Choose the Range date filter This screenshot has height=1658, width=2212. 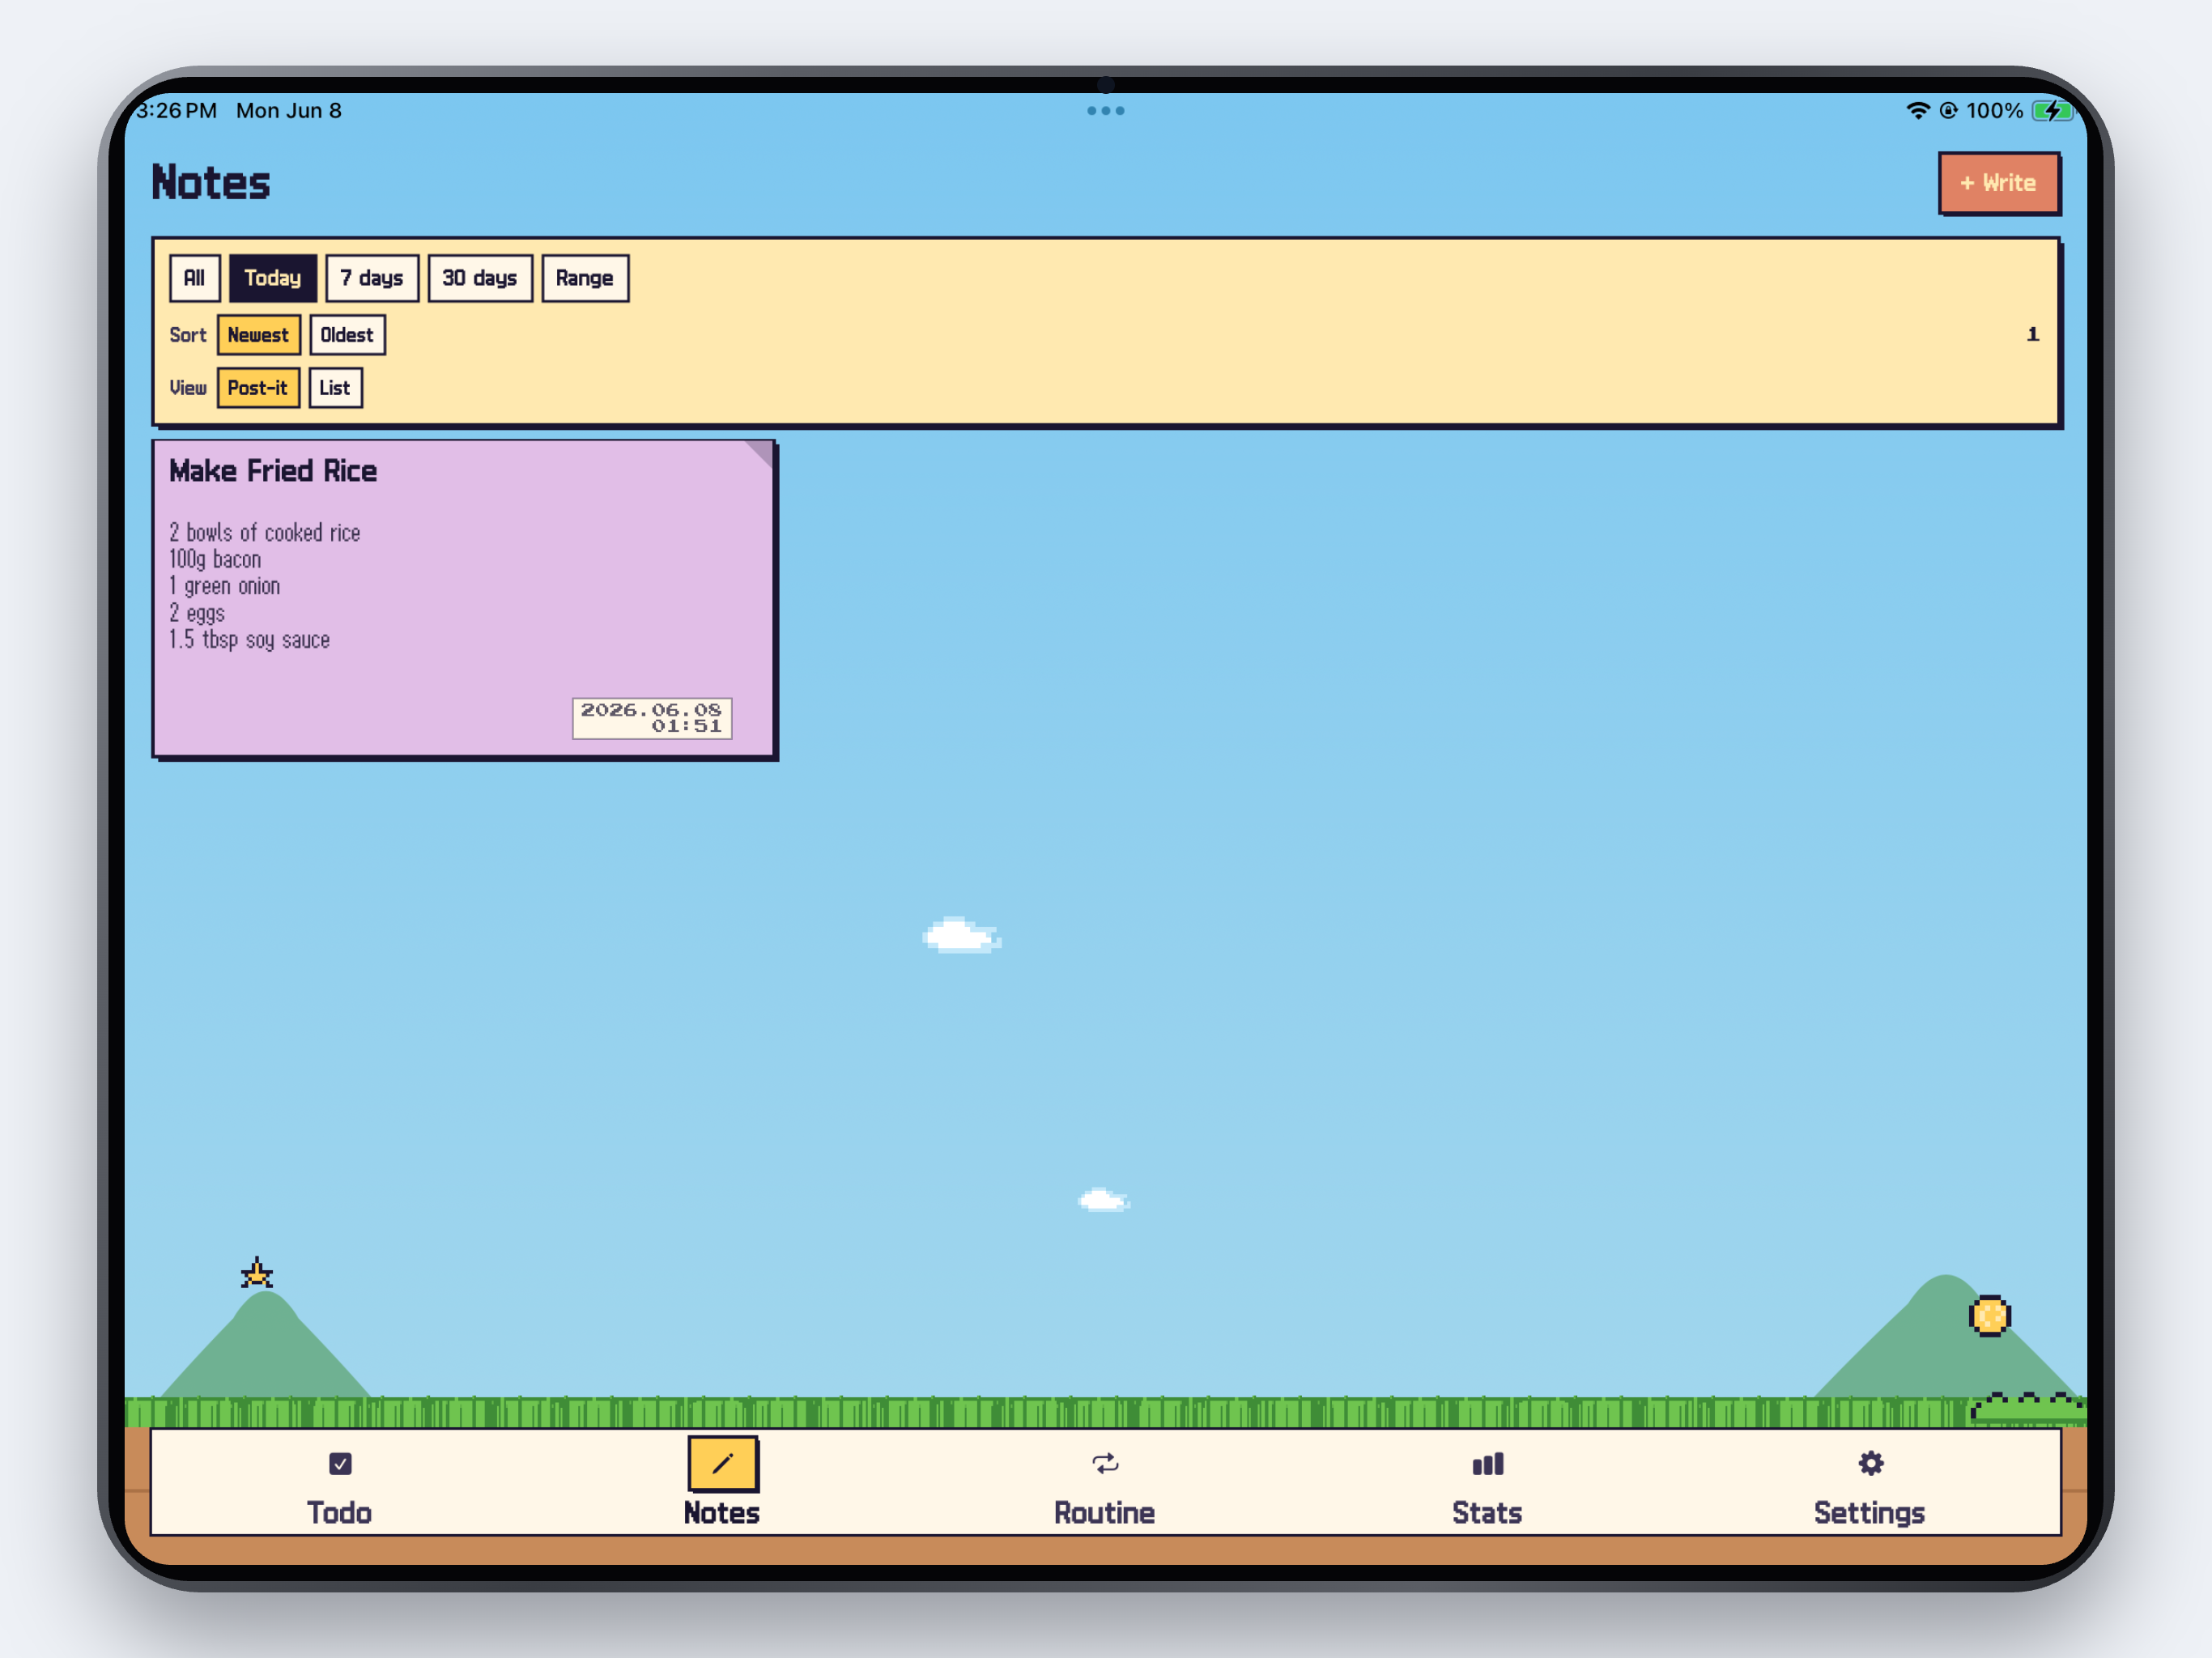585,278
